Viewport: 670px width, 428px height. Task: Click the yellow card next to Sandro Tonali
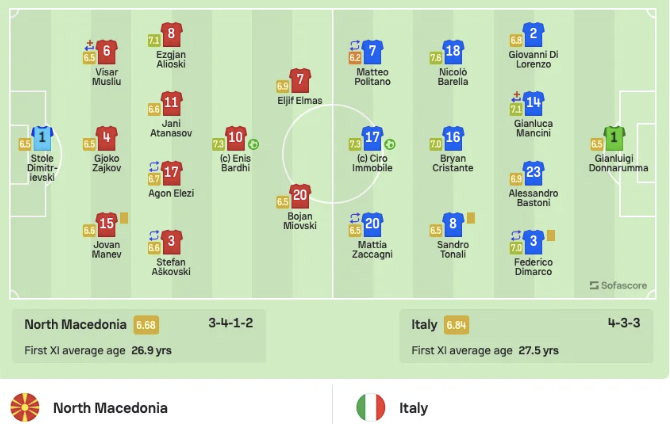[470, 217]
